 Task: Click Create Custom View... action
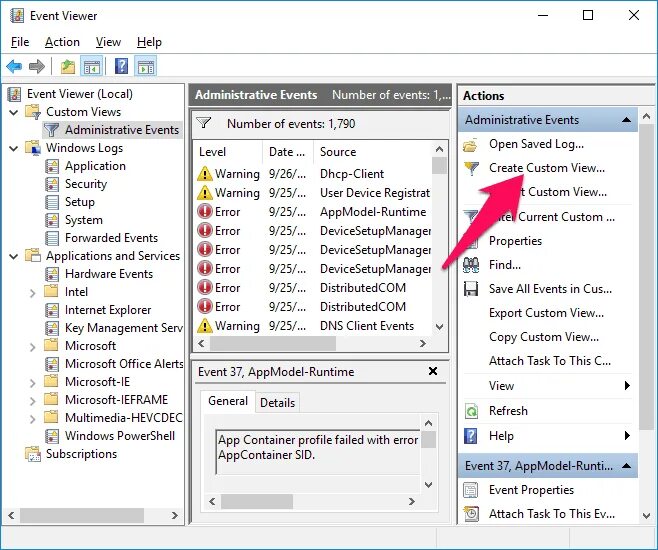(547, 168)
